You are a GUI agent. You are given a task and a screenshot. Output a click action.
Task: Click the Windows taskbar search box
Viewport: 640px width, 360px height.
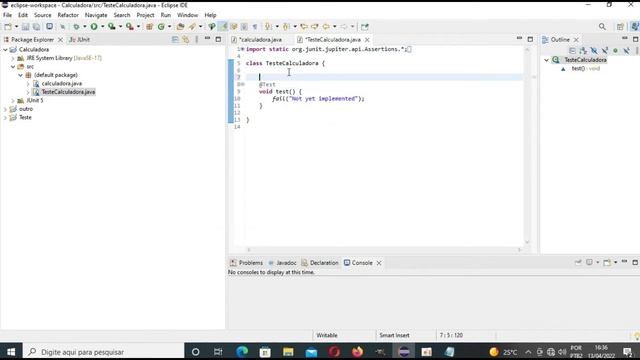[x=104, y=352]
